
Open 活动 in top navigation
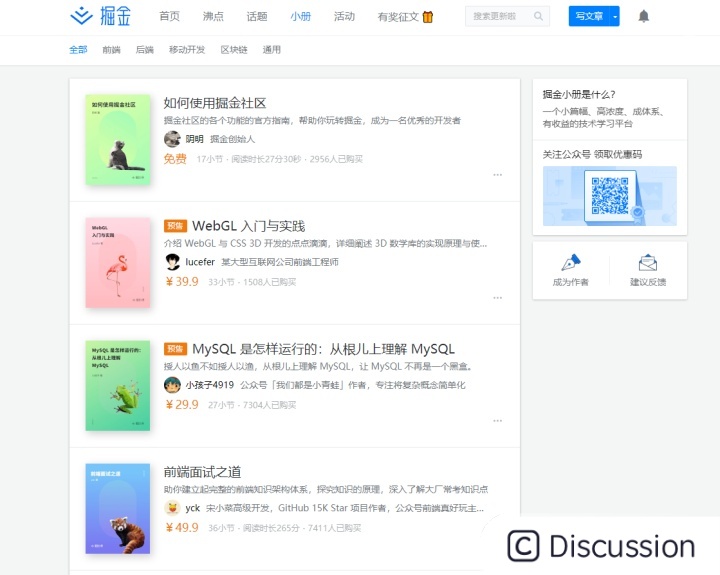point(344,17)
